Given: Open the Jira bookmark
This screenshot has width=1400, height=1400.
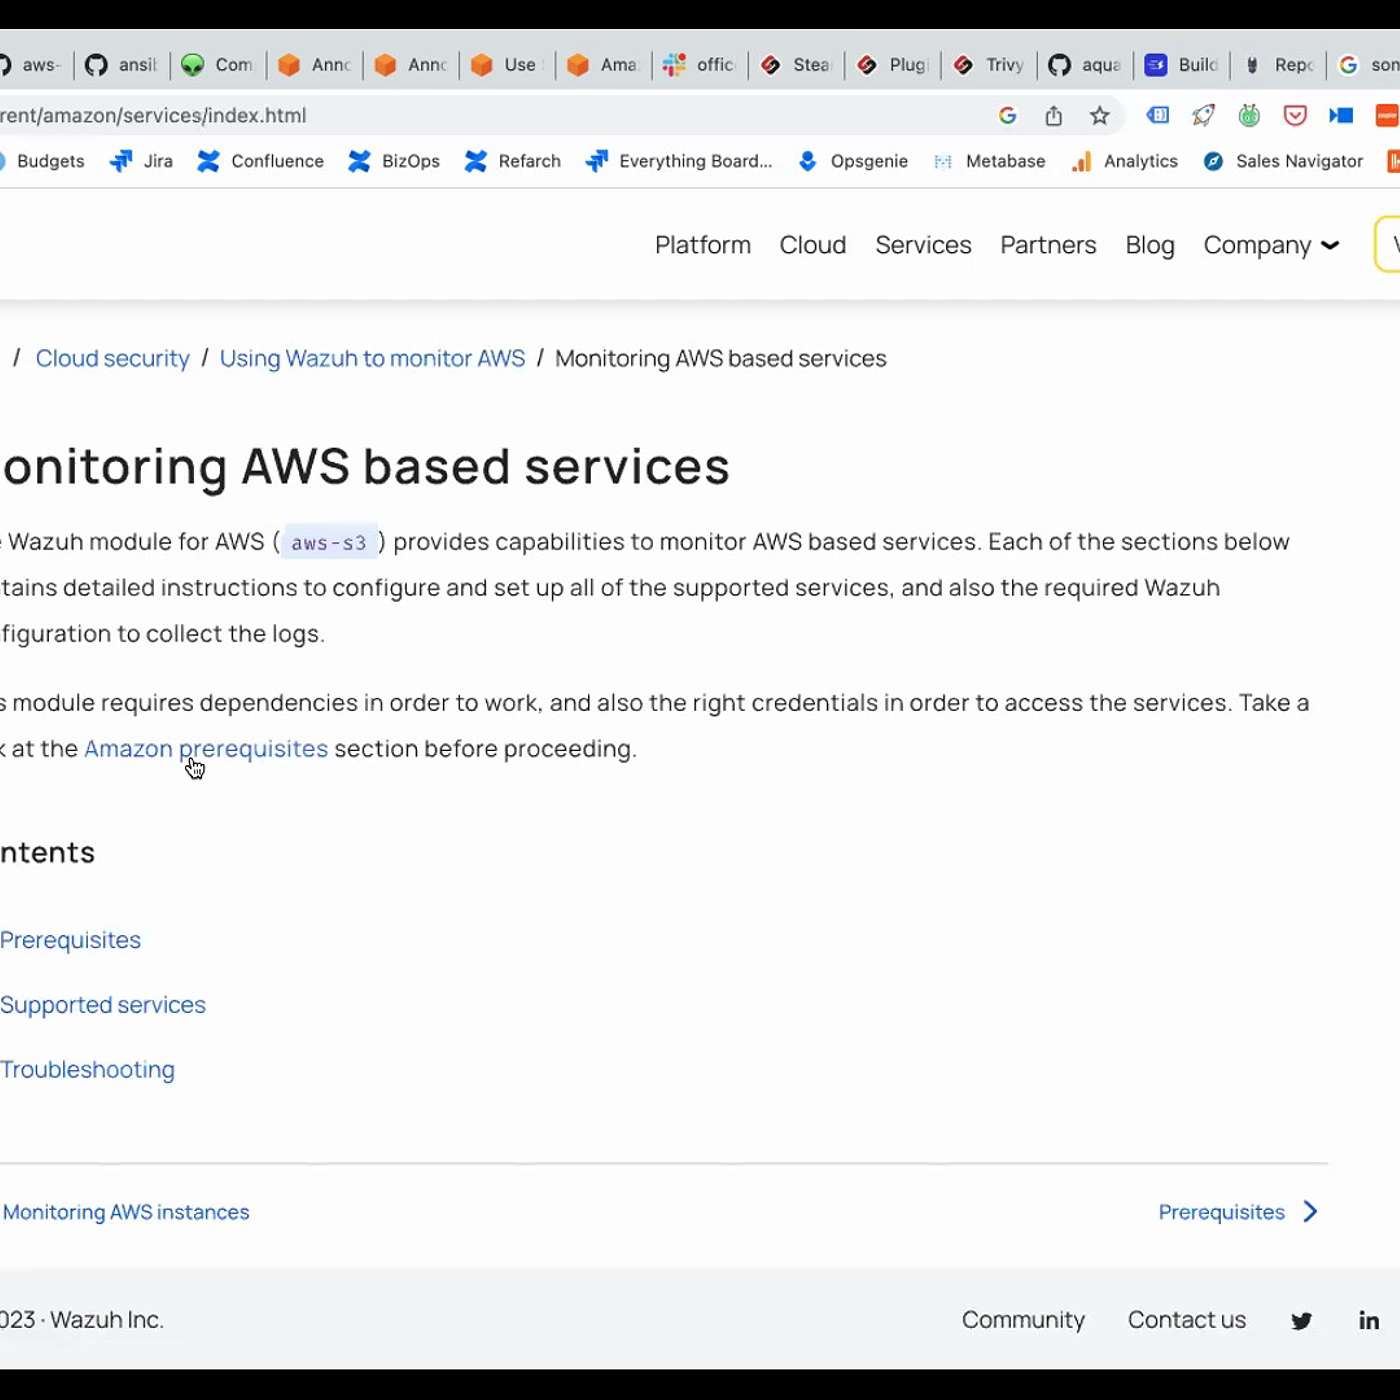Looking at the screenshot, I should [141, 161].
